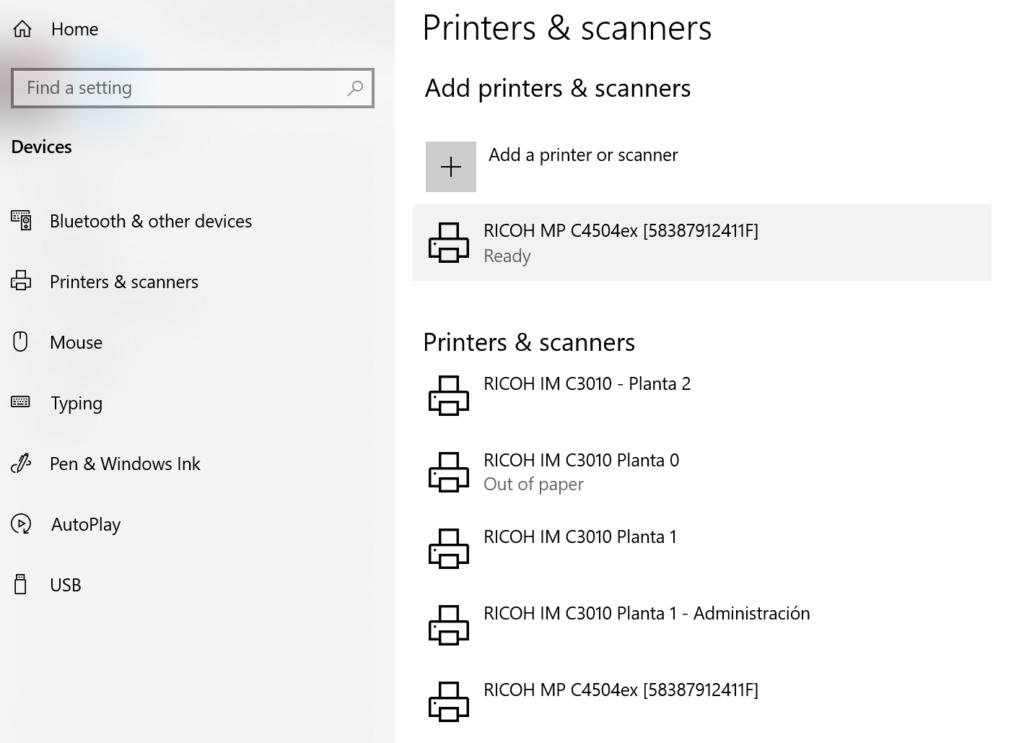Choose the RICOH IM C3010 Planta 1 printer

579,537
